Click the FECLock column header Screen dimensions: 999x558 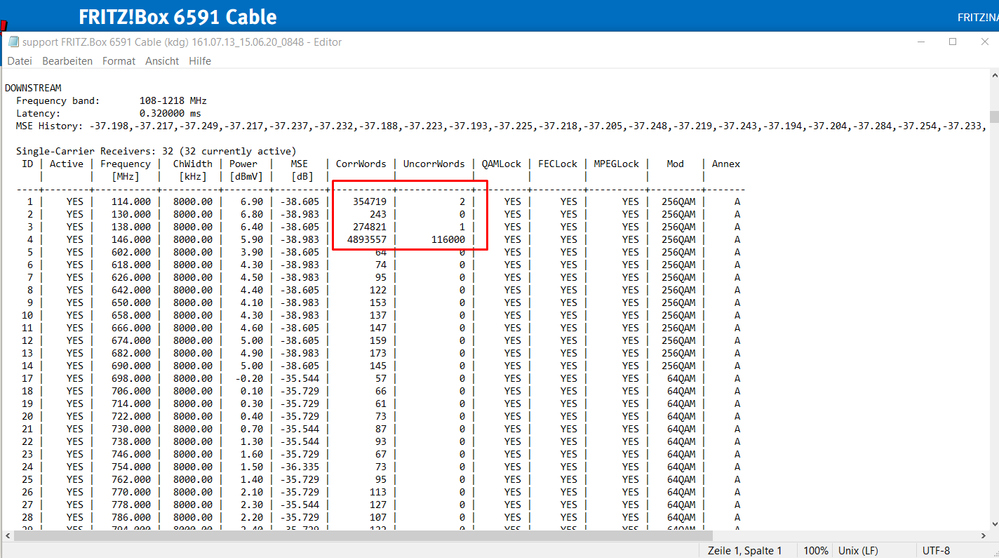click(x=557, y=164)
